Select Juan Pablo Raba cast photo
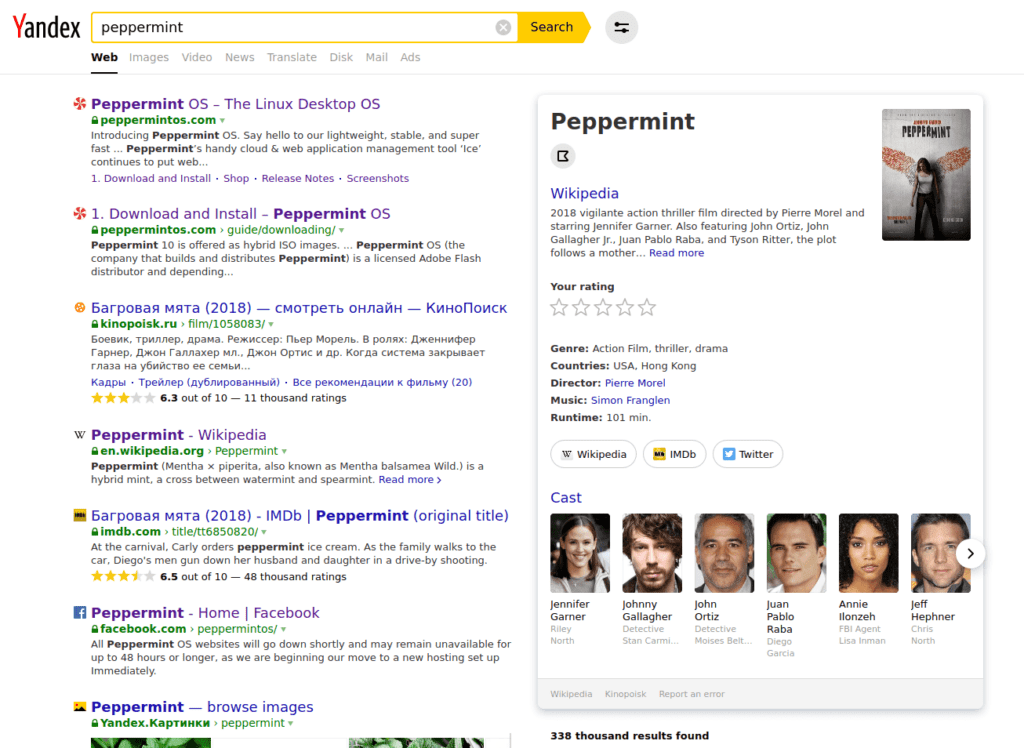1024x748 pixels. click(796, 553)
